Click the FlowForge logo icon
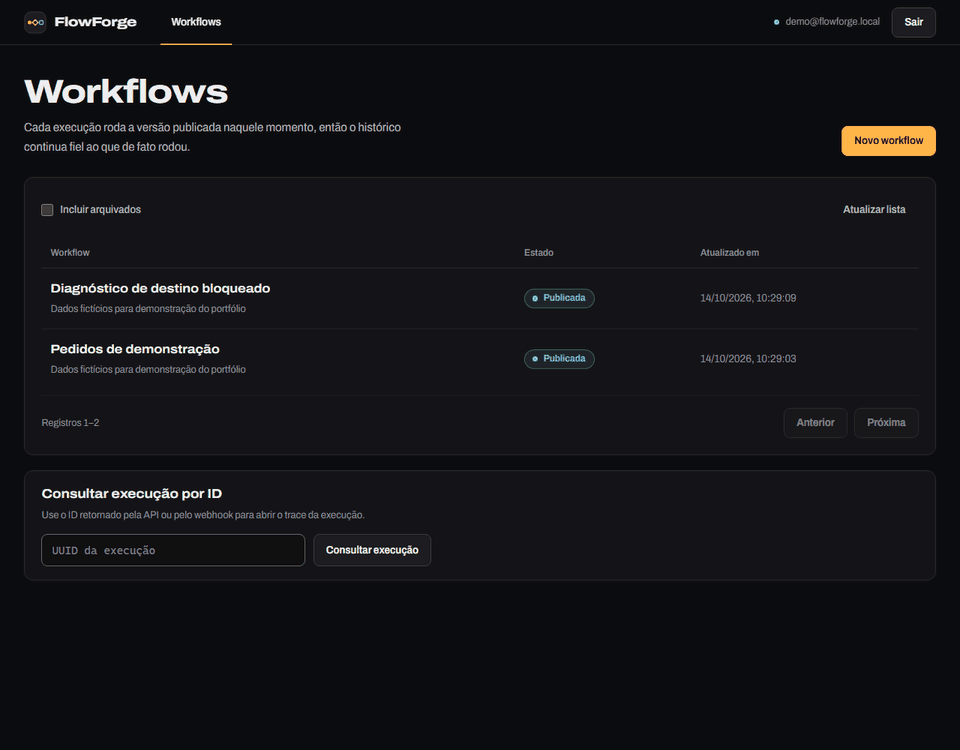 (35, 23)
